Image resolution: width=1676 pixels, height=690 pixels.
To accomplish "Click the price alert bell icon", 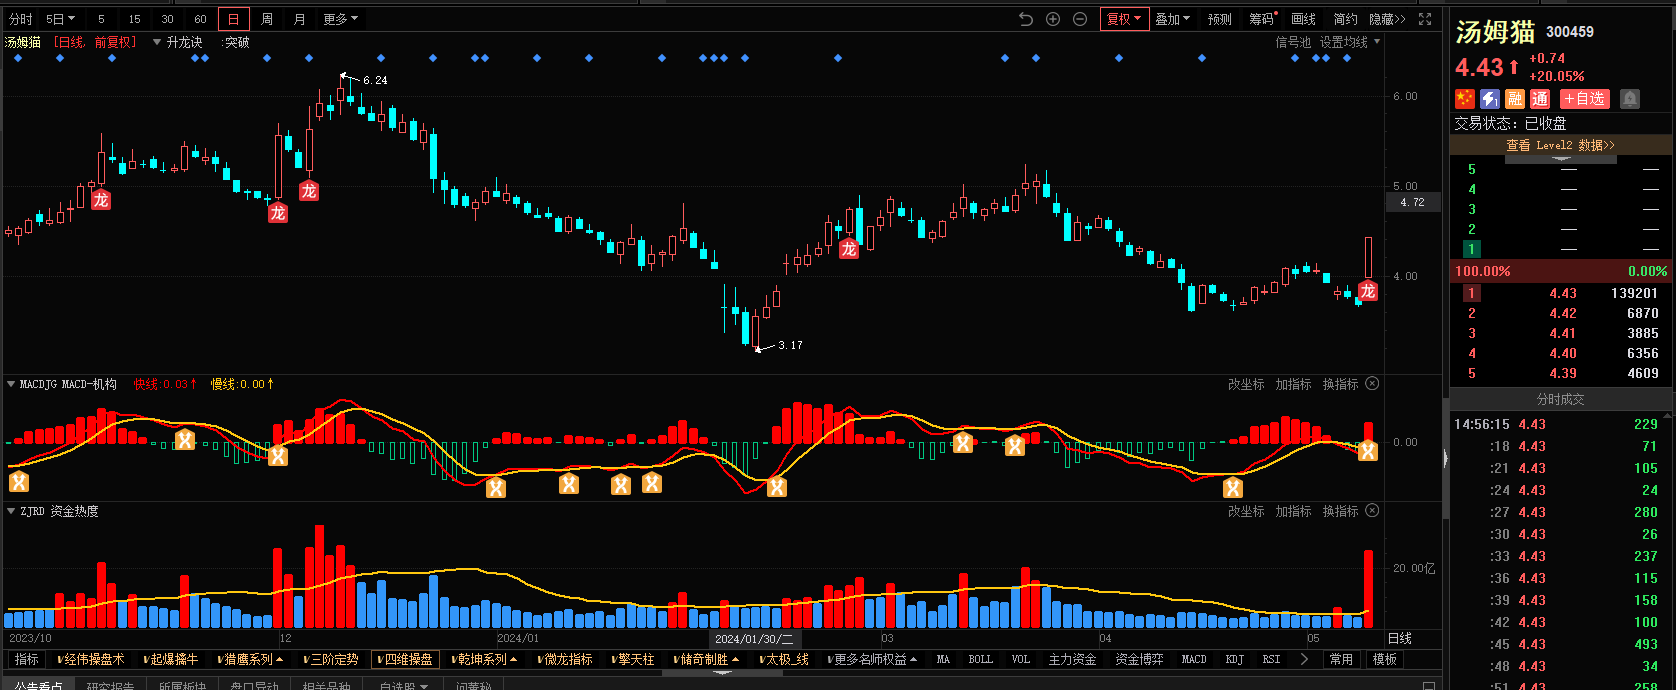I will tap(1630, 99).
